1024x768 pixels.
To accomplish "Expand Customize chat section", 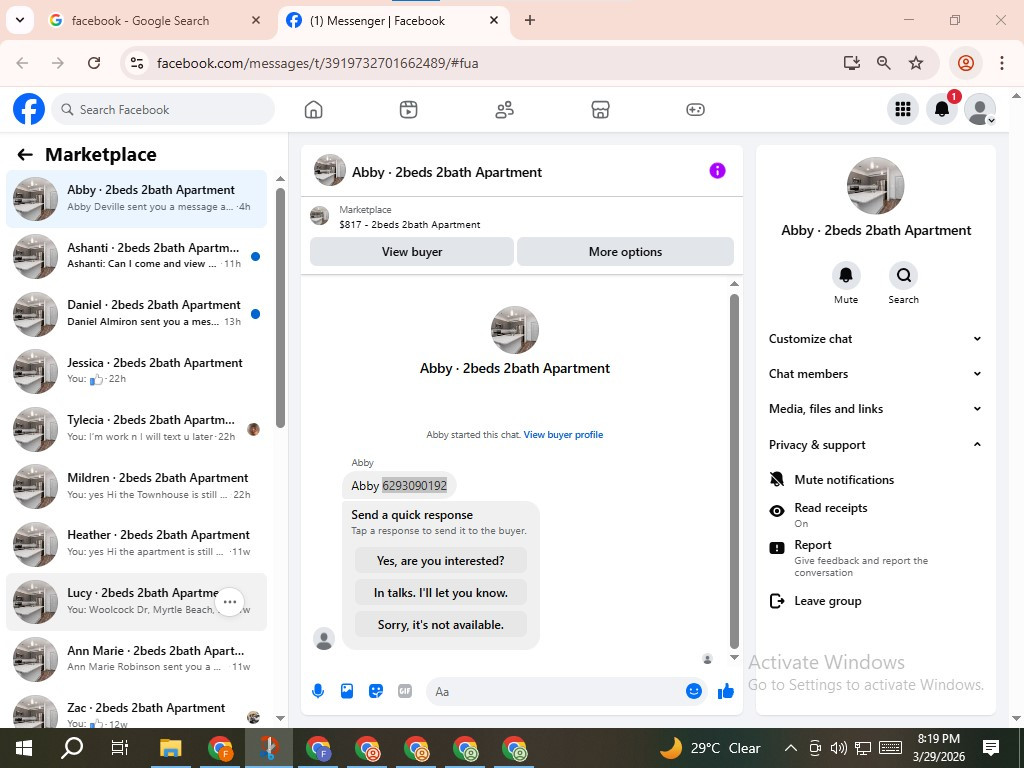I will pyautogui.click(x=875, y=339).
